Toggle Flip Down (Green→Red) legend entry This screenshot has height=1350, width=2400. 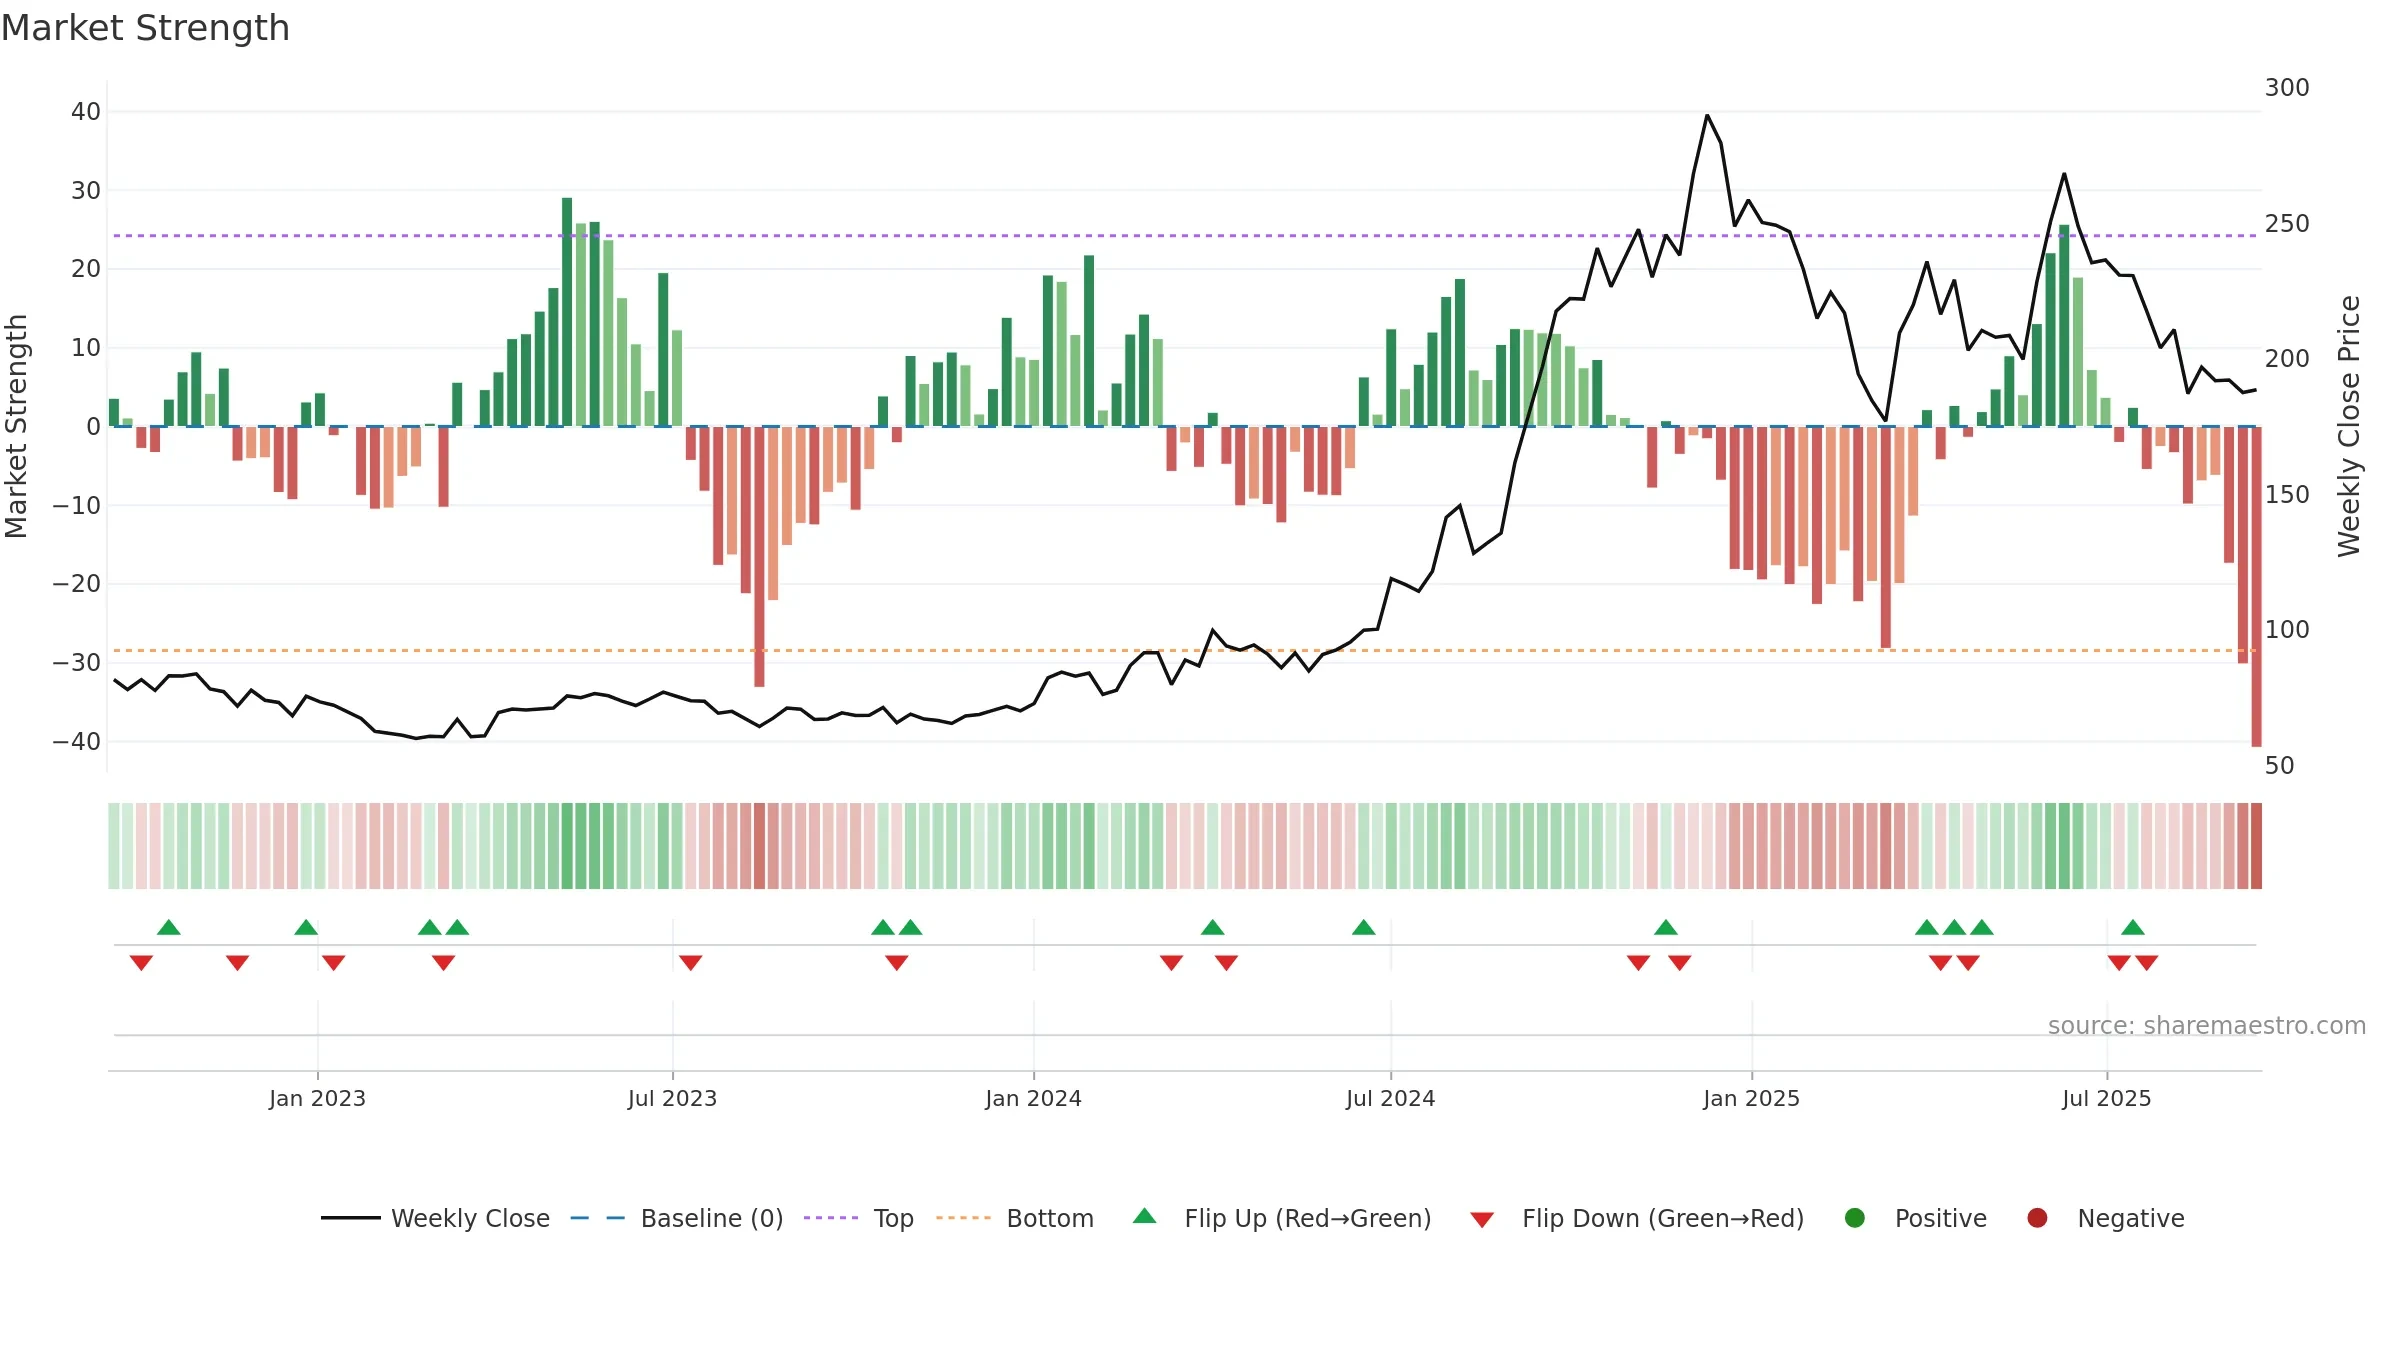[1637, 1218]
